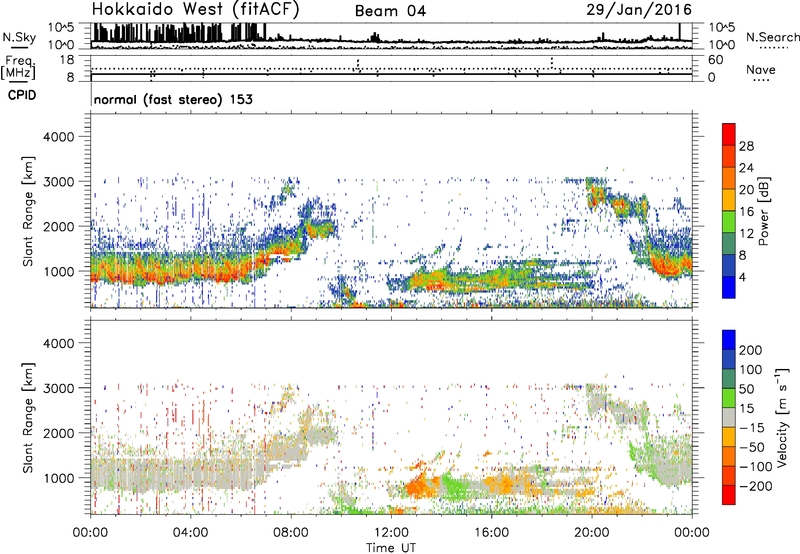Click the '20:00' time axis tick label
This screenshot has height=554, width=800.
tap(591, 533)
